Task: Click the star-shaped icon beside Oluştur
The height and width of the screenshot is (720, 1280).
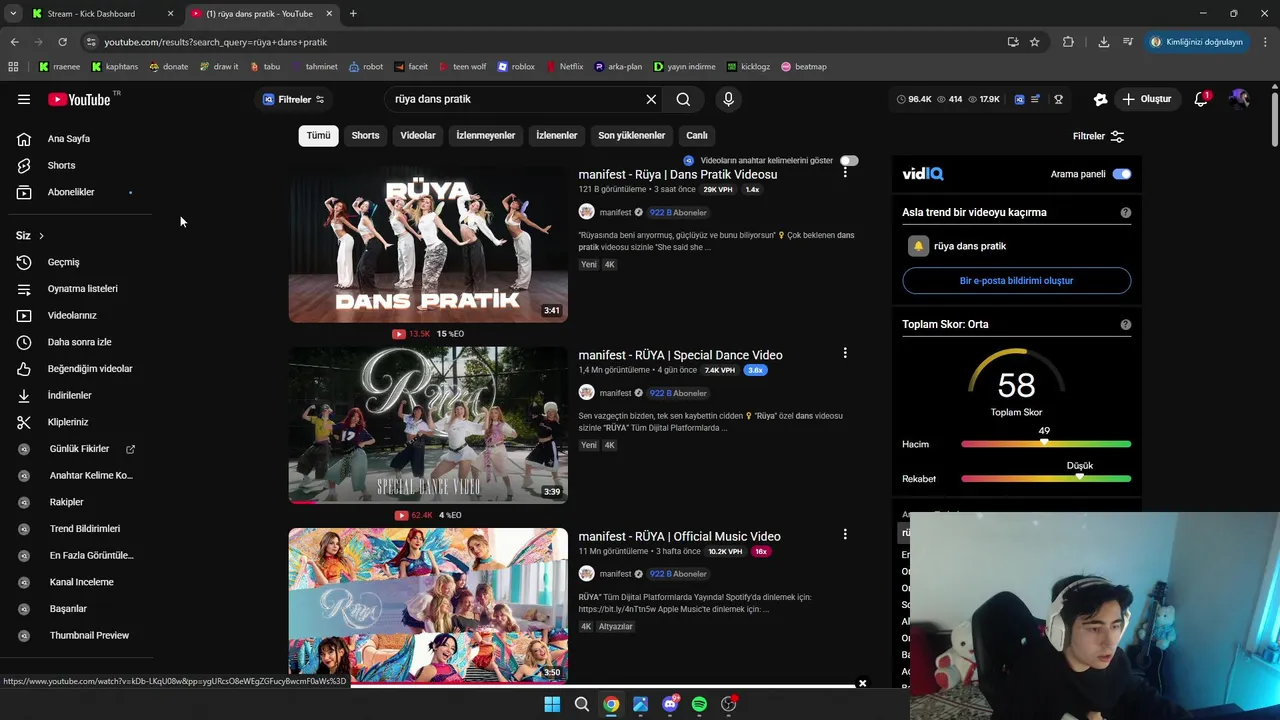Action: [1100, 99]
